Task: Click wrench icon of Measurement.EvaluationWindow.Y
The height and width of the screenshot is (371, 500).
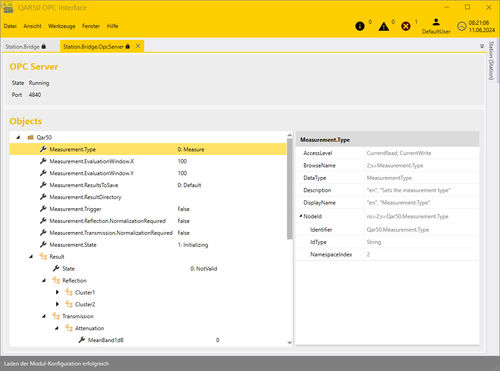Action: [x=43, y=173]
